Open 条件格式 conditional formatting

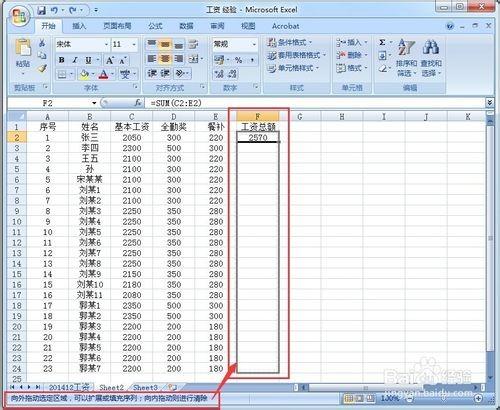(289, 42)
